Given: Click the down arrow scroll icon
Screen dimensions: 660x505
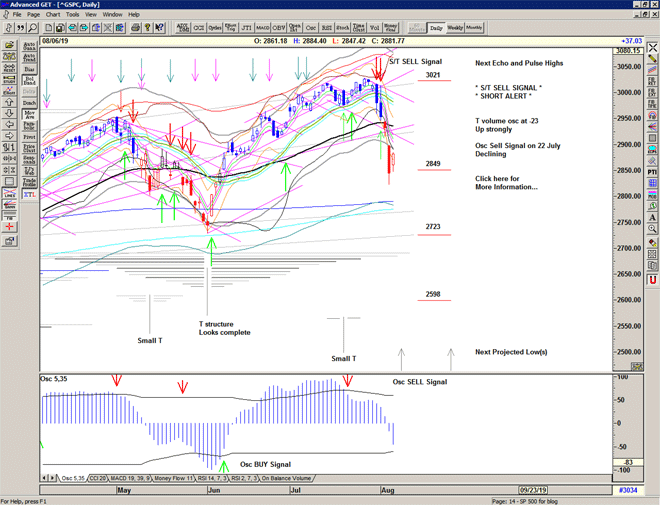Looking at the screenshot, I should [10, 113].
